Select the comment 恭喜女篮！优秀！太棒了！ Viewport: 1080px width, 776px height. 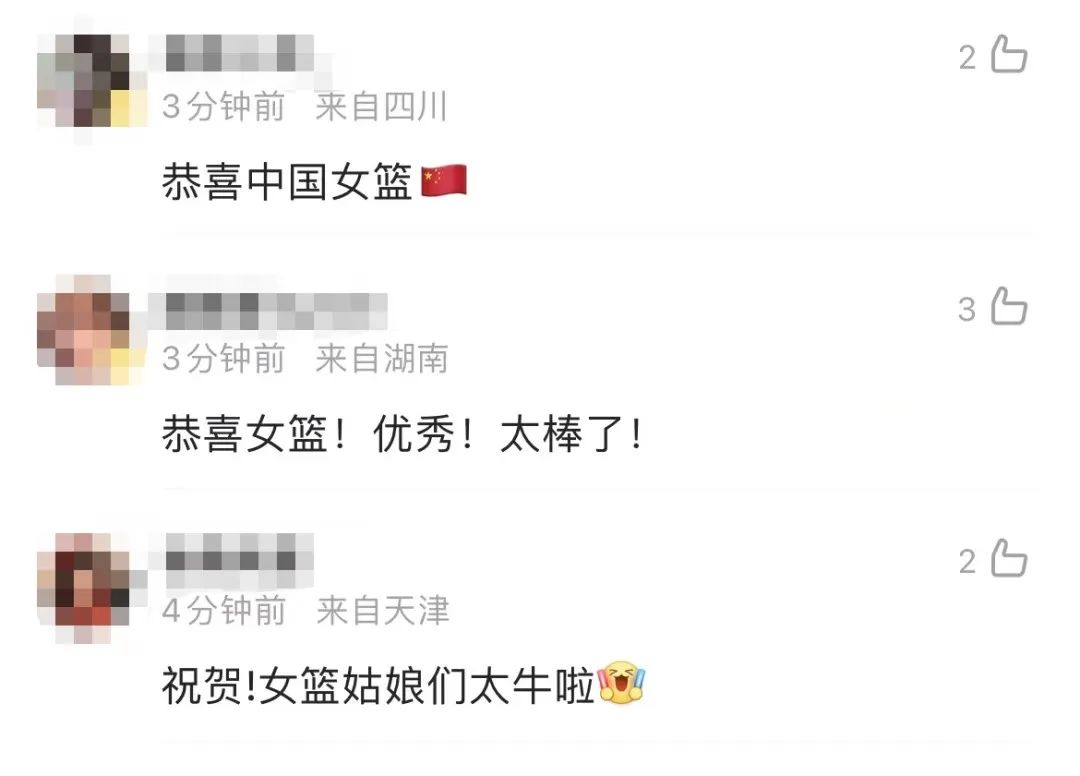tap(404, 434)
